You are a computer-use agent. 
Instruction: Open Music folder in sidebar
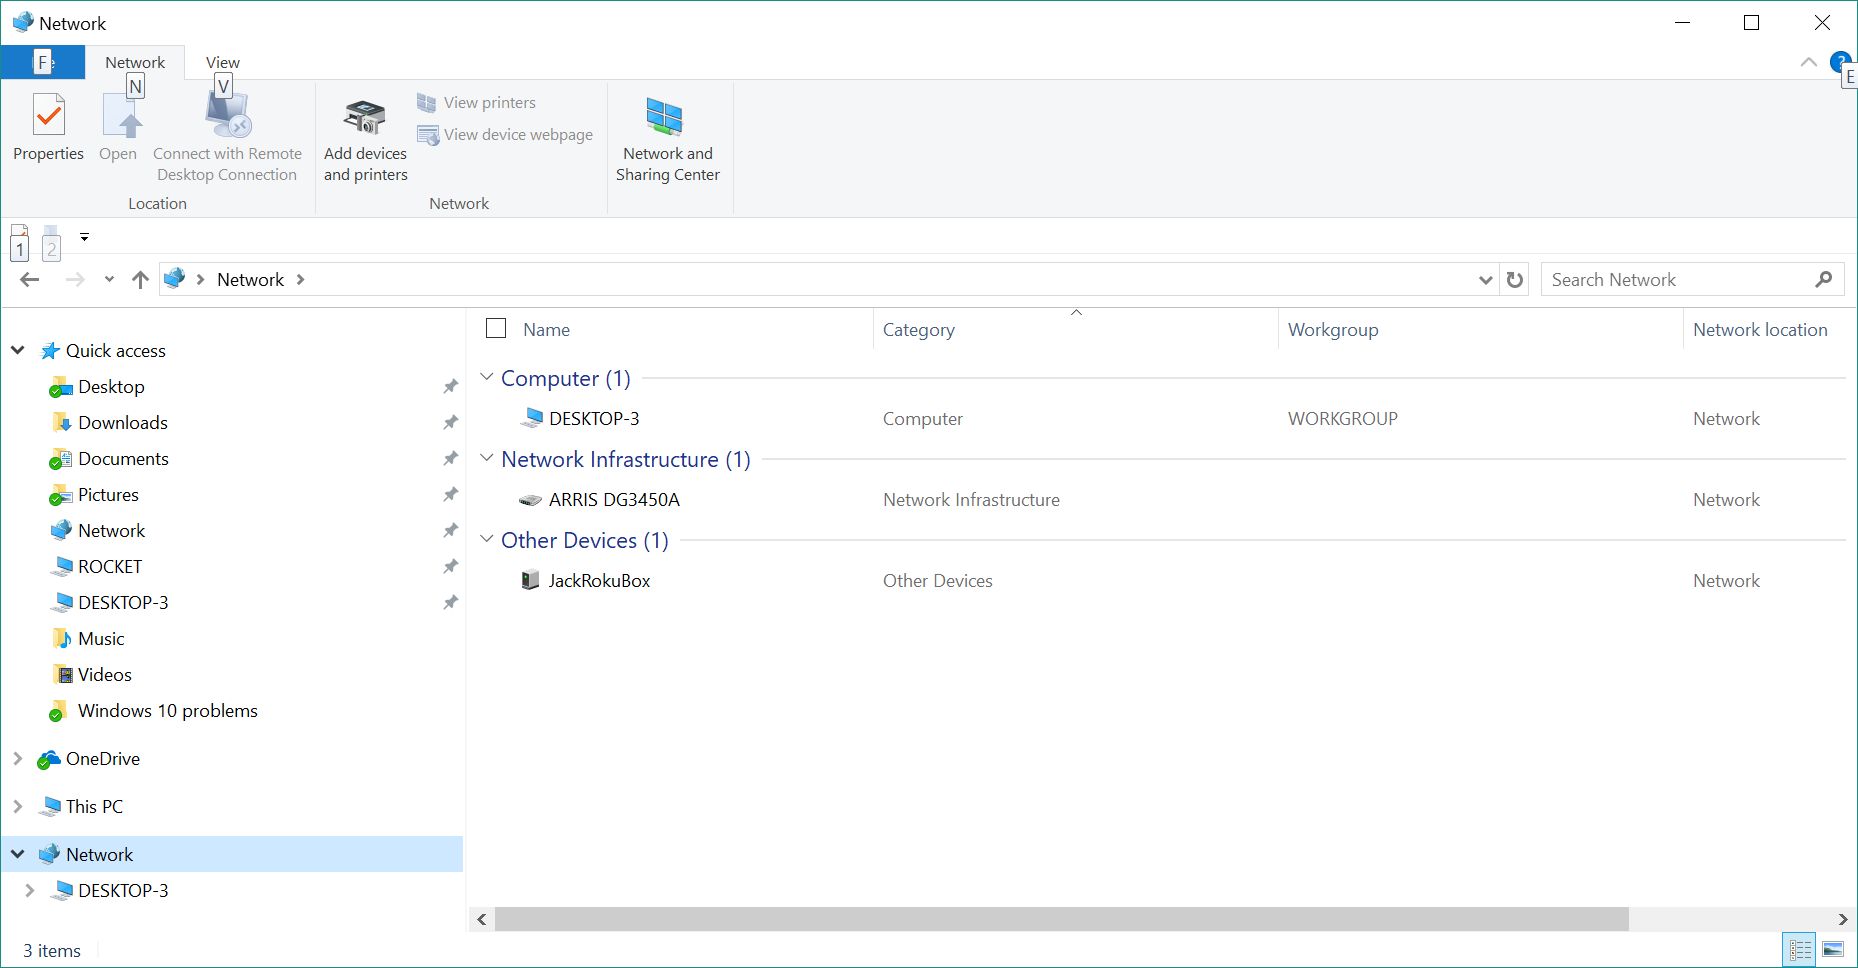point(100,639)
